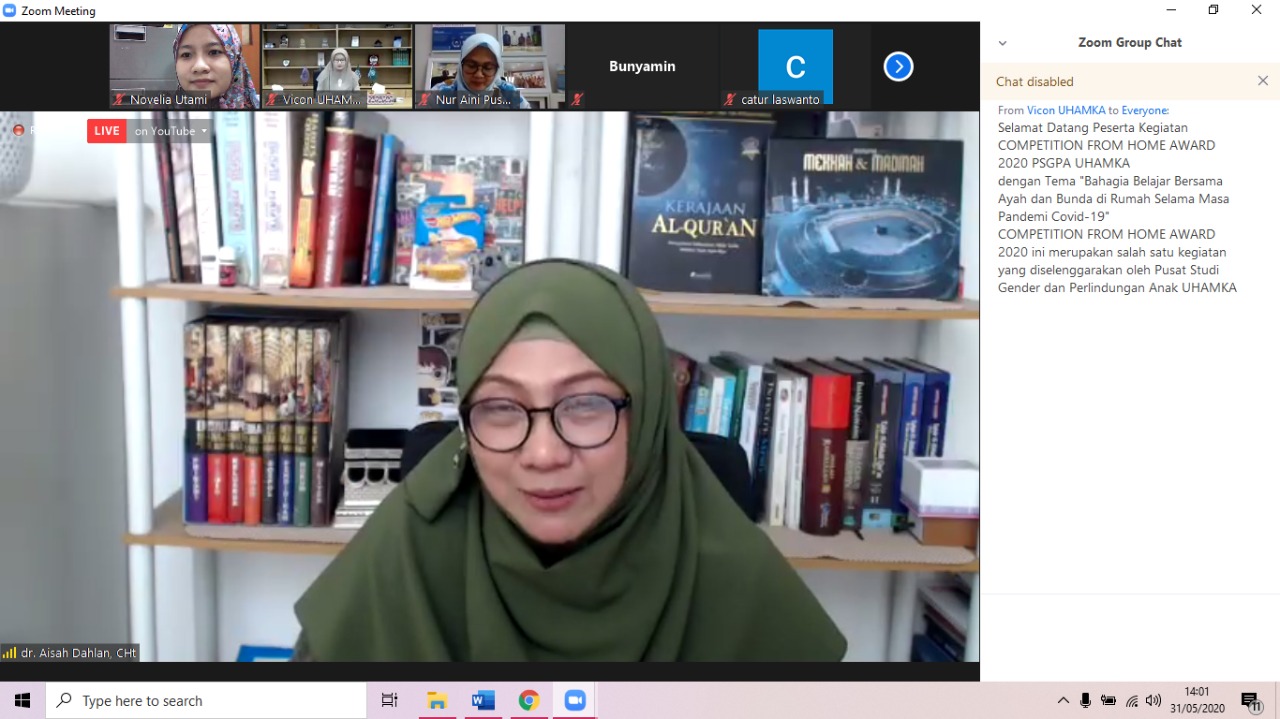This screenshot has height=719, width=1280.
Task: Collapse the panel with the Zoom Group Chat chevron
Action: coord(1002,42)
